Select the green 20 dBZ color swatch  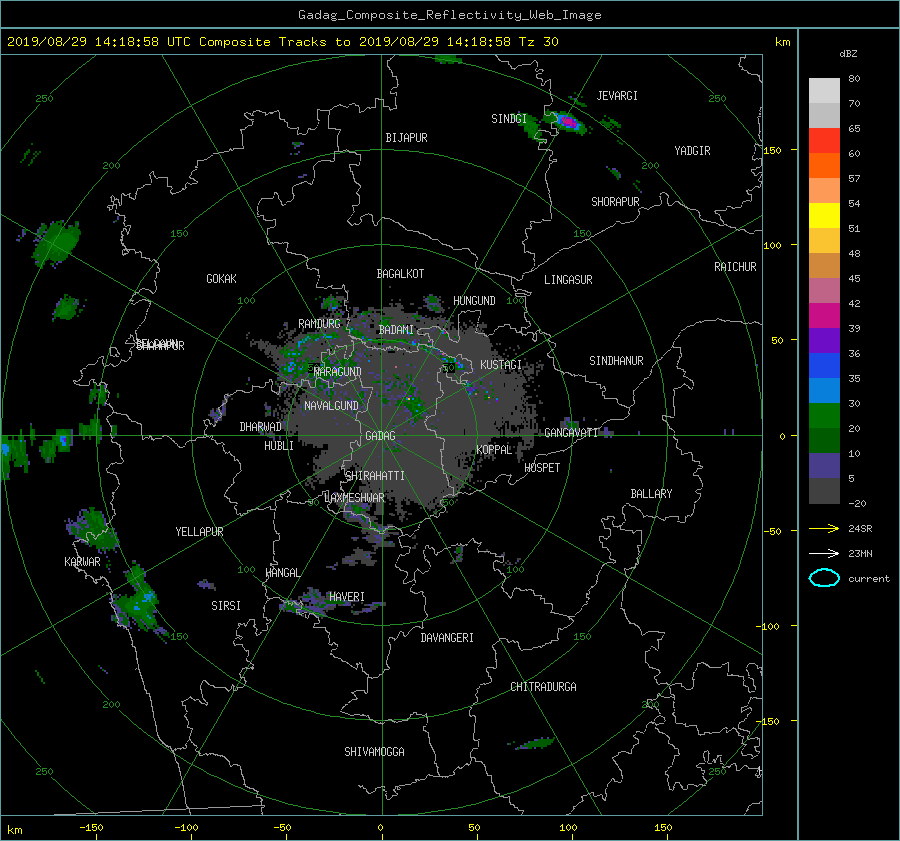coord(824,416)
